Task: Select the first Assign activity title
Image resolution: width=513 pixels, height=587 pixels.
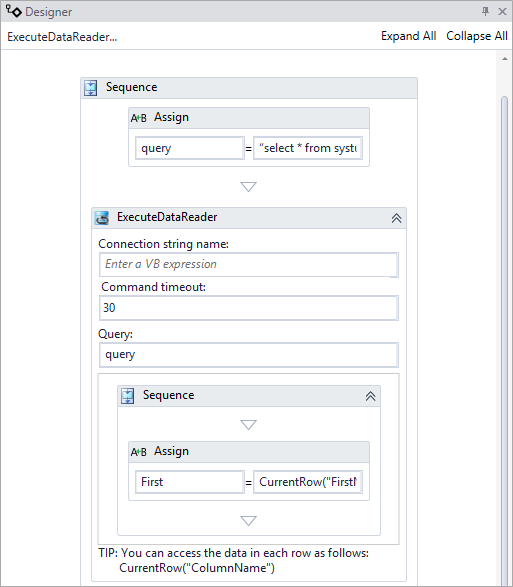Action: click(171, 117)
